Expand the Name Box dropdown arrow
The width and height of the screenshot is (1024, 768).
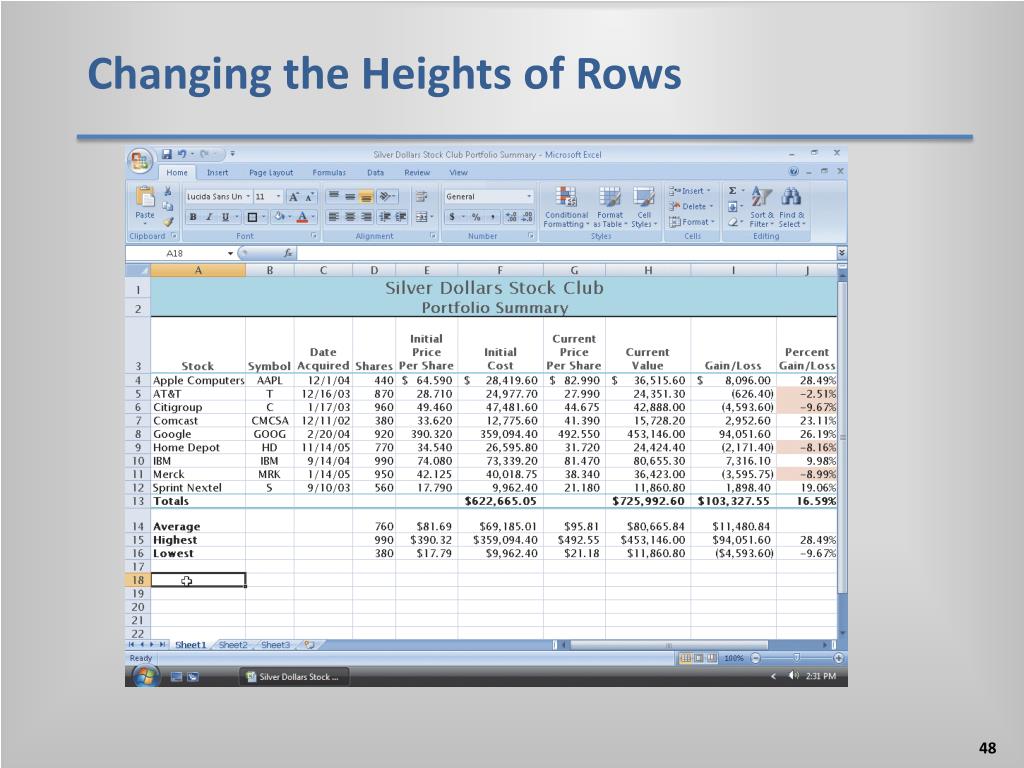[x=231, y=253]
